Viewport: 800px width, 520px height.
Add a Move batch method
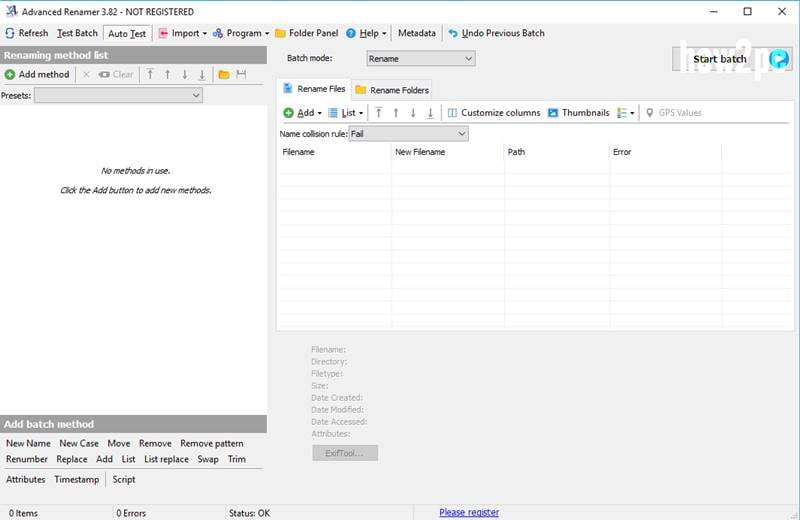119,443
